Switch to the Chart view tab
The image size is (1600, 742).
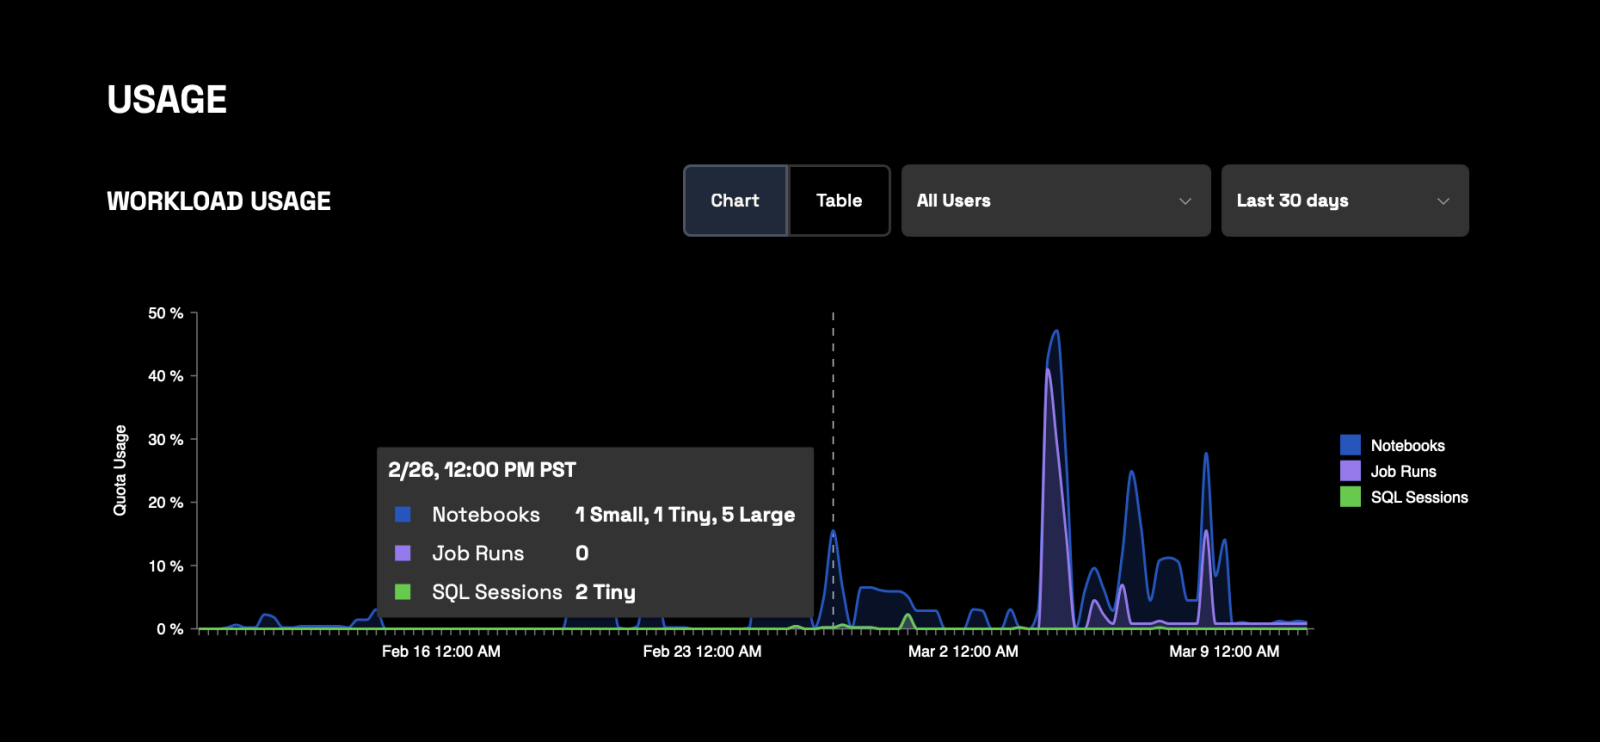point(735,201)
